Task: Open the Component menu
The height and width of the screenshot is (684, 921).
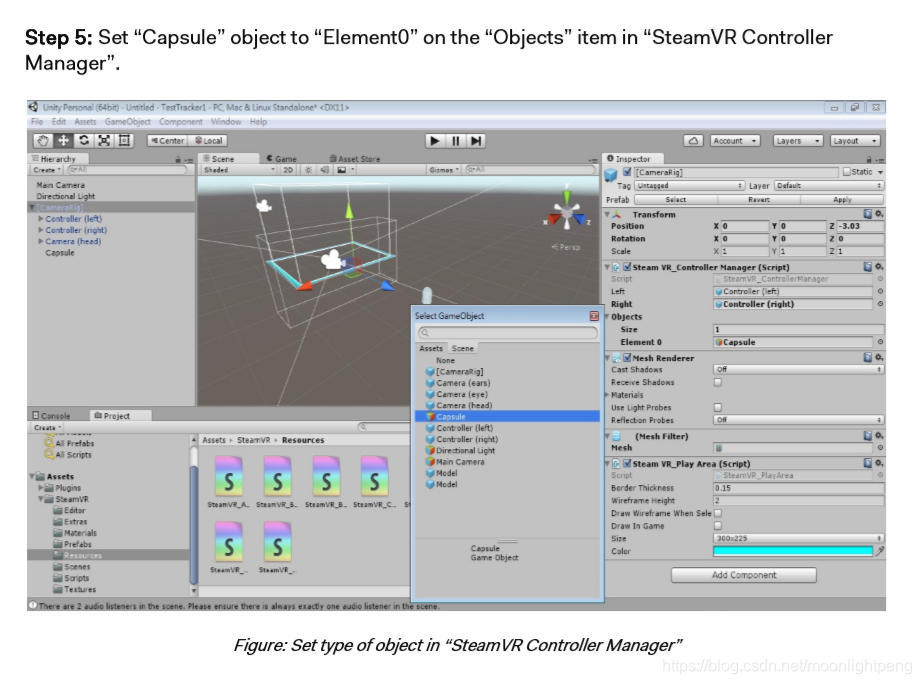Action: (180, 122)
